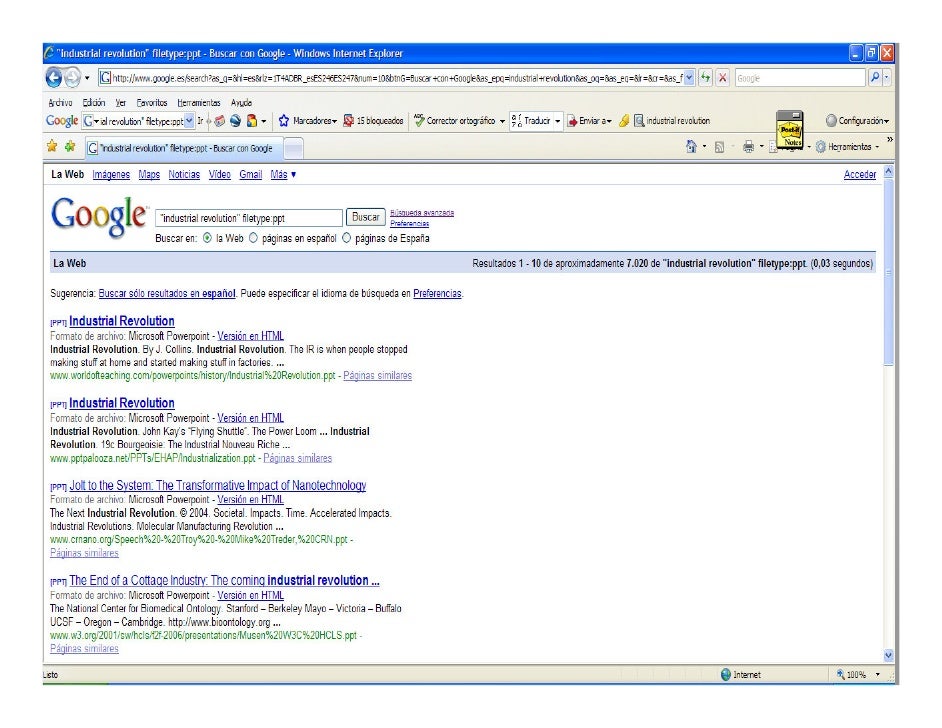
Task: Open first 'Industrial Revolution' result from worldofteaching
Action: 122,321
